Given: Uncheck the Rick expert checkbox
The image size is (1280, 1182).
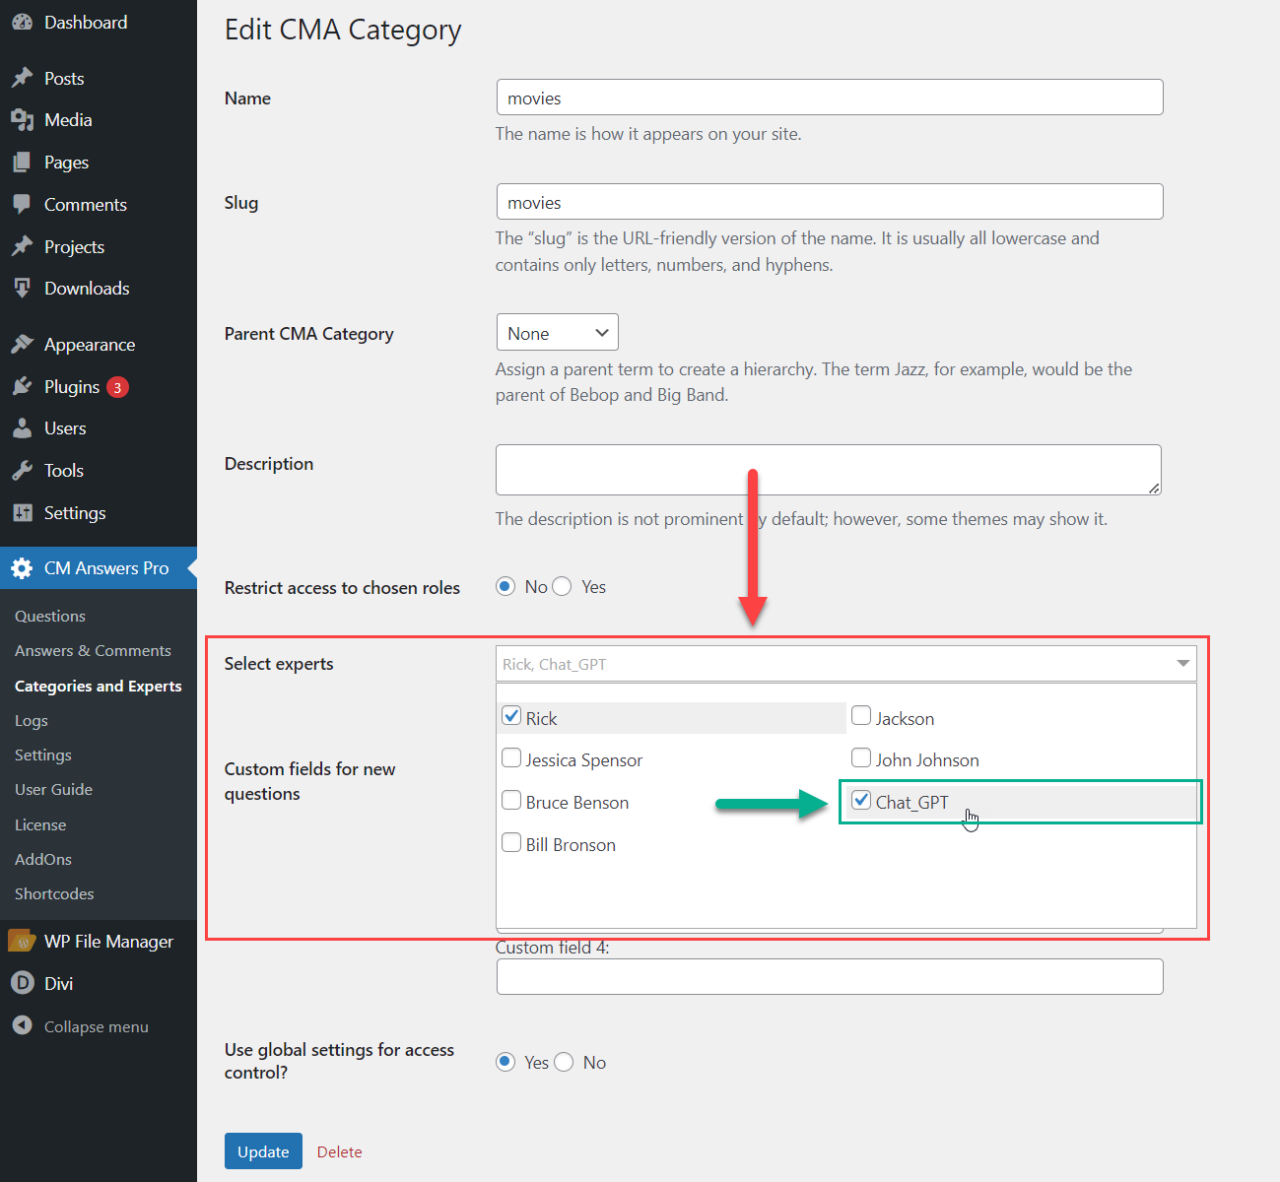Looking at the screenshot, I should coord(511,716).
